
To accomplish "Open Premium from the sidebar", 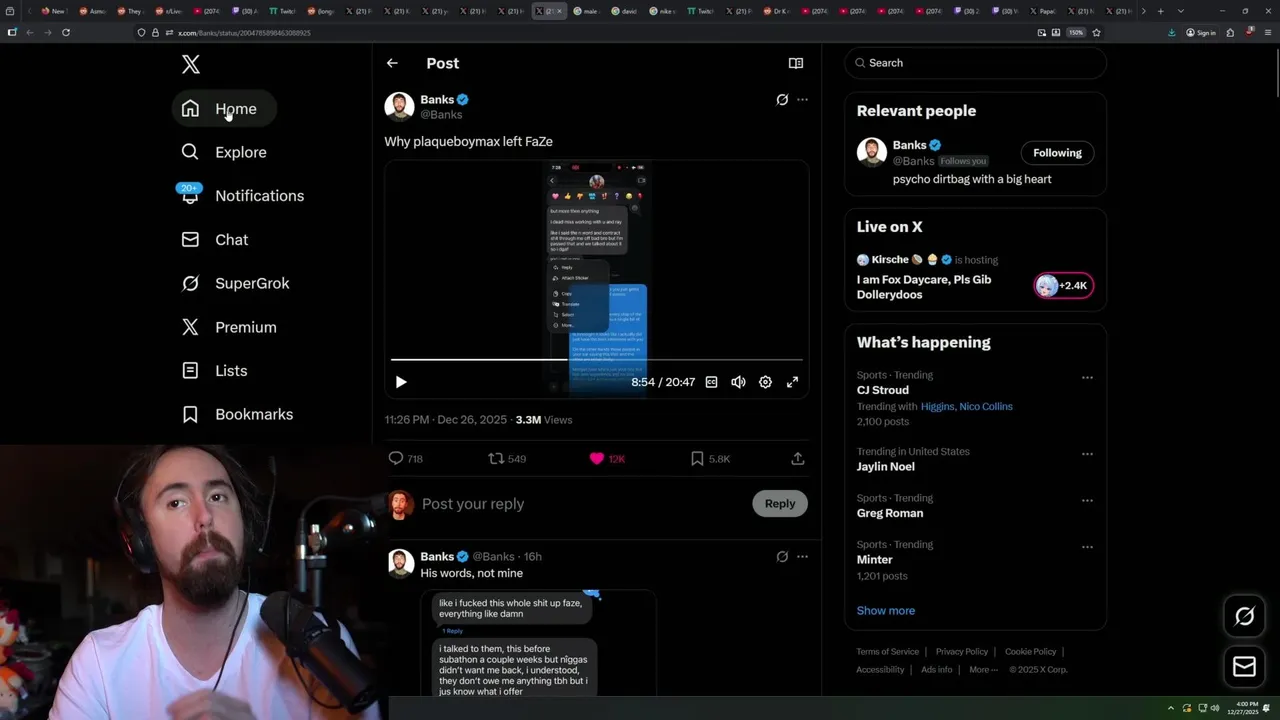I will [229, 327].
